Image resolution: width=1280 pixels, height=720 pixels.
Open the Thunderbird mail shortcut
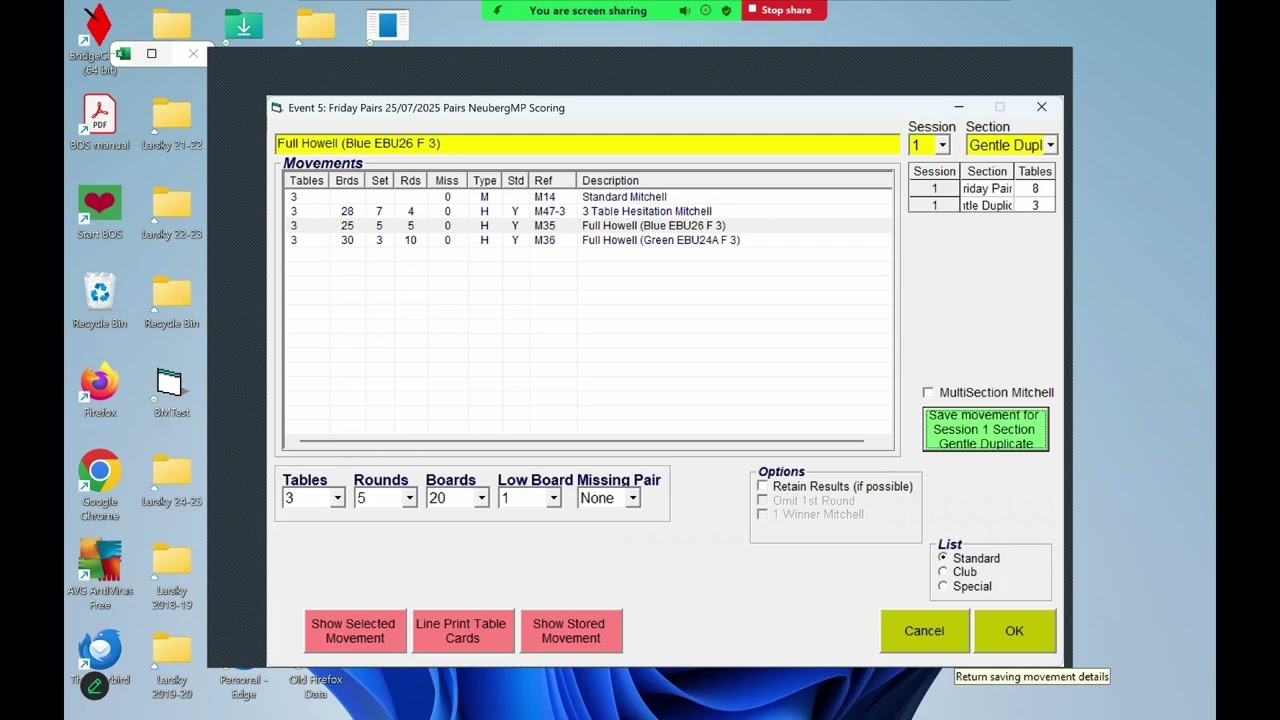pyautogui.click(x=100, y=655)
